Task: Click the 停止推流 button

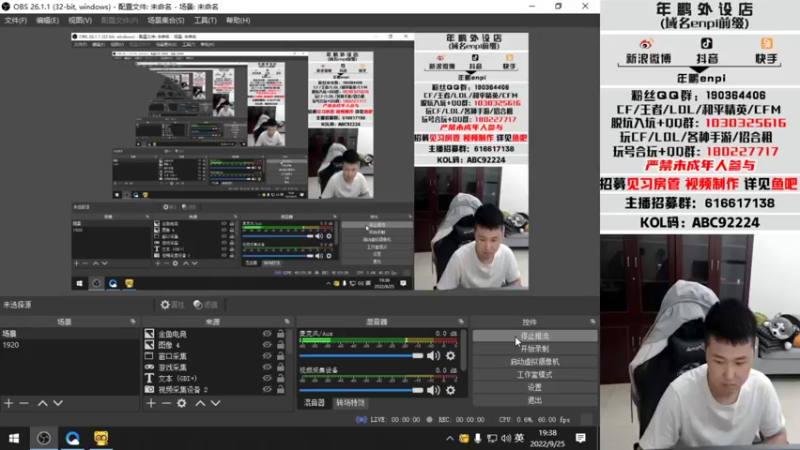Action: [x=535, y=336]
